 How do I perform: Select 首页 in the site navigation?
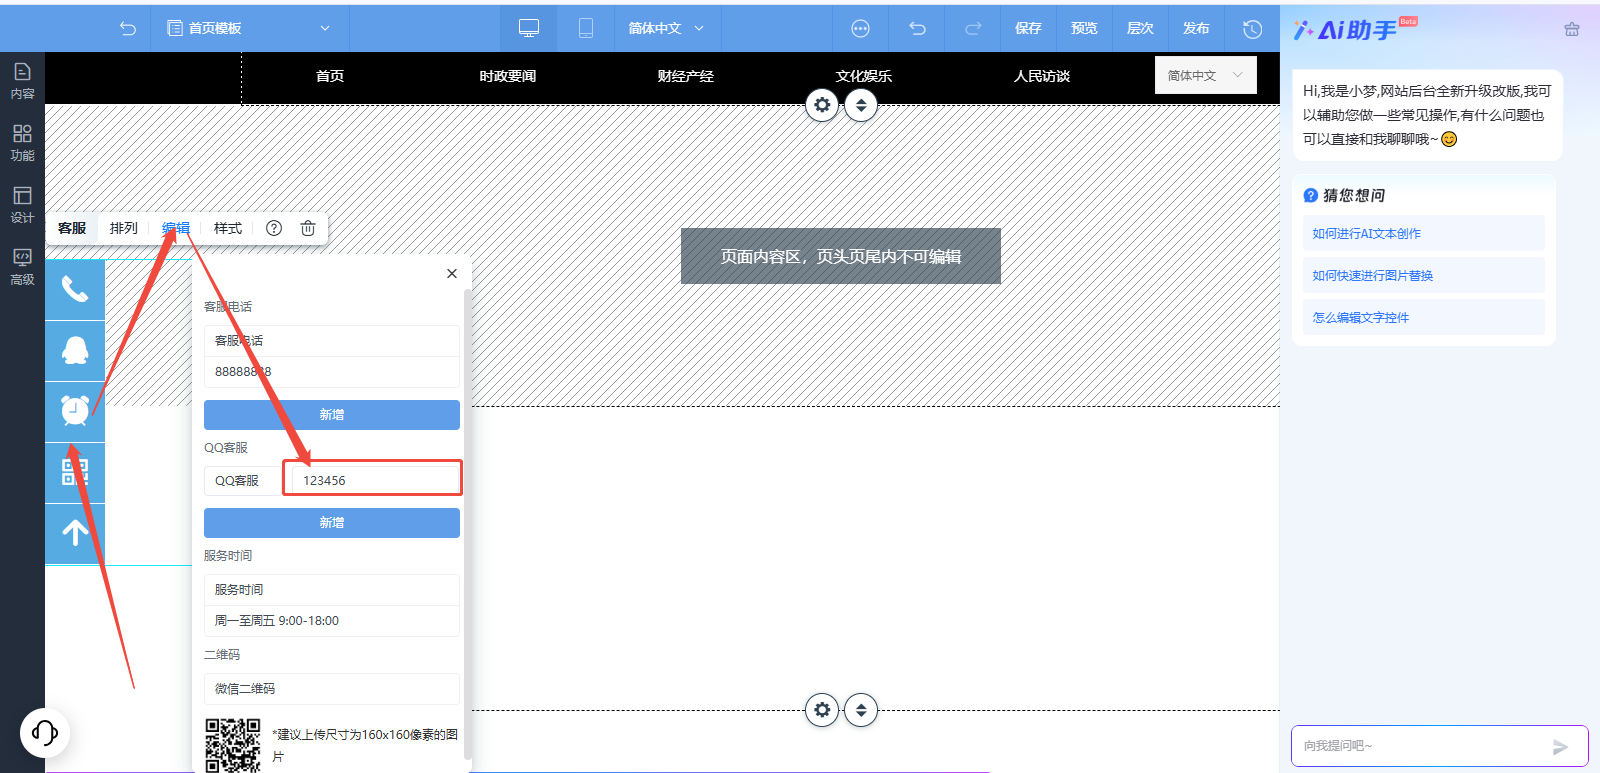pyautogui.click(x=330, y=76)
